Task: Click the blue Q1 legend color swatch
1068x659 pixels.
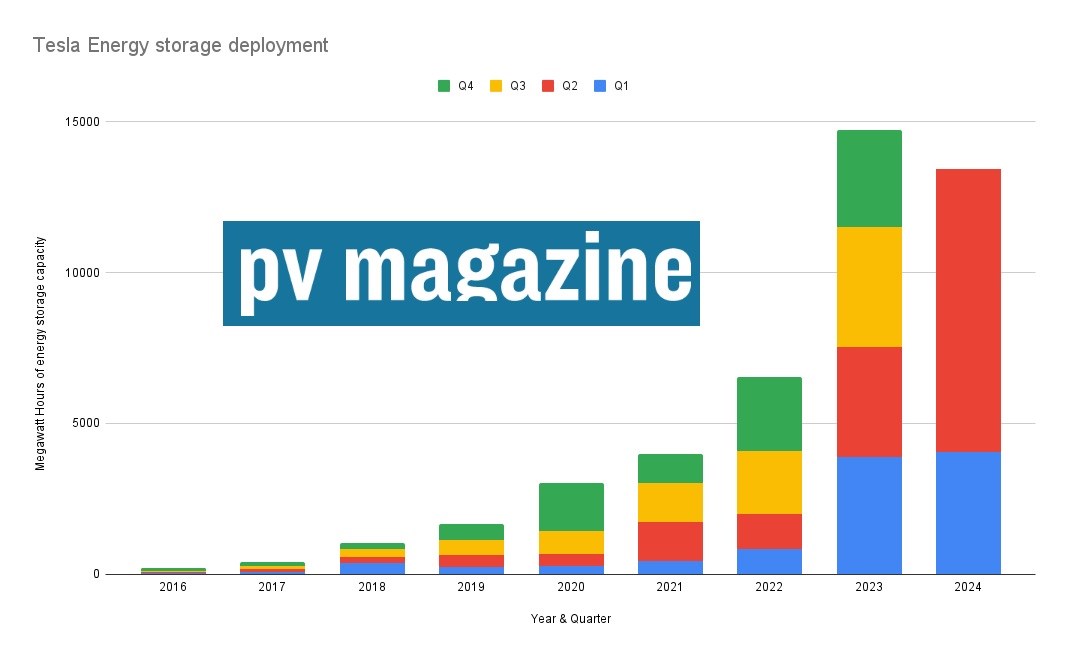Action: tap(600, 86)
